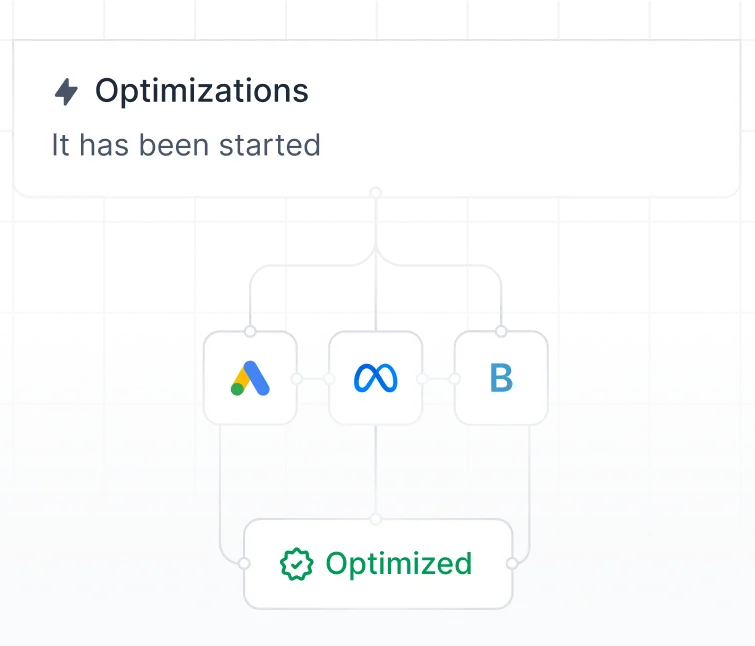Click the right edge connector dot of the Meta node
The height and width of the screenshot is (646, 755).
click(422, 379)
